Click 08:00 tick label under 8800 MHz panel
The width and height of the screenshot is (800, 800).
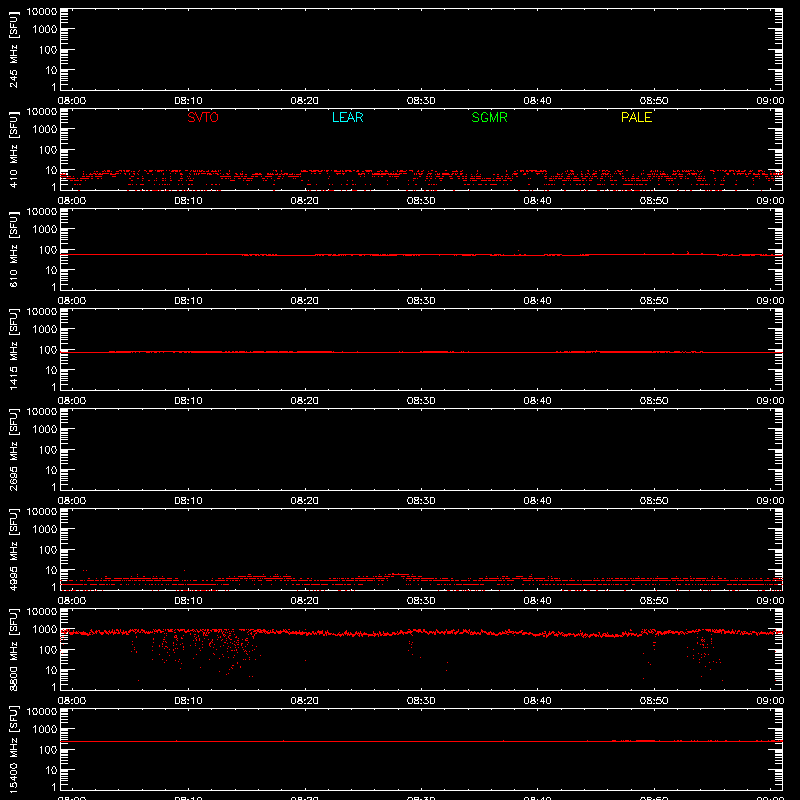[x=72, y=701]
